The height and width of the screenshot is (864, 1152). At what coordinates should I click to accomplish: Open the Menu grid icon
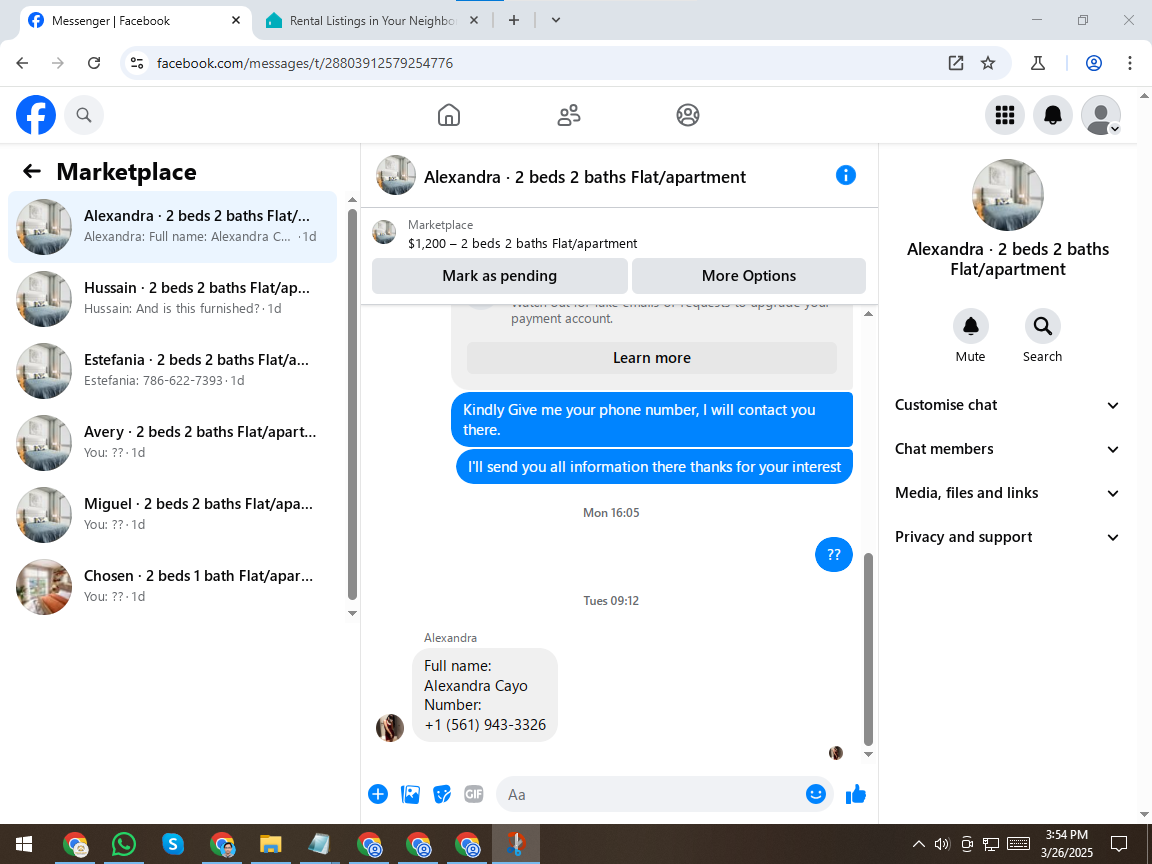pyautogui.click(x=1004, y=115)
